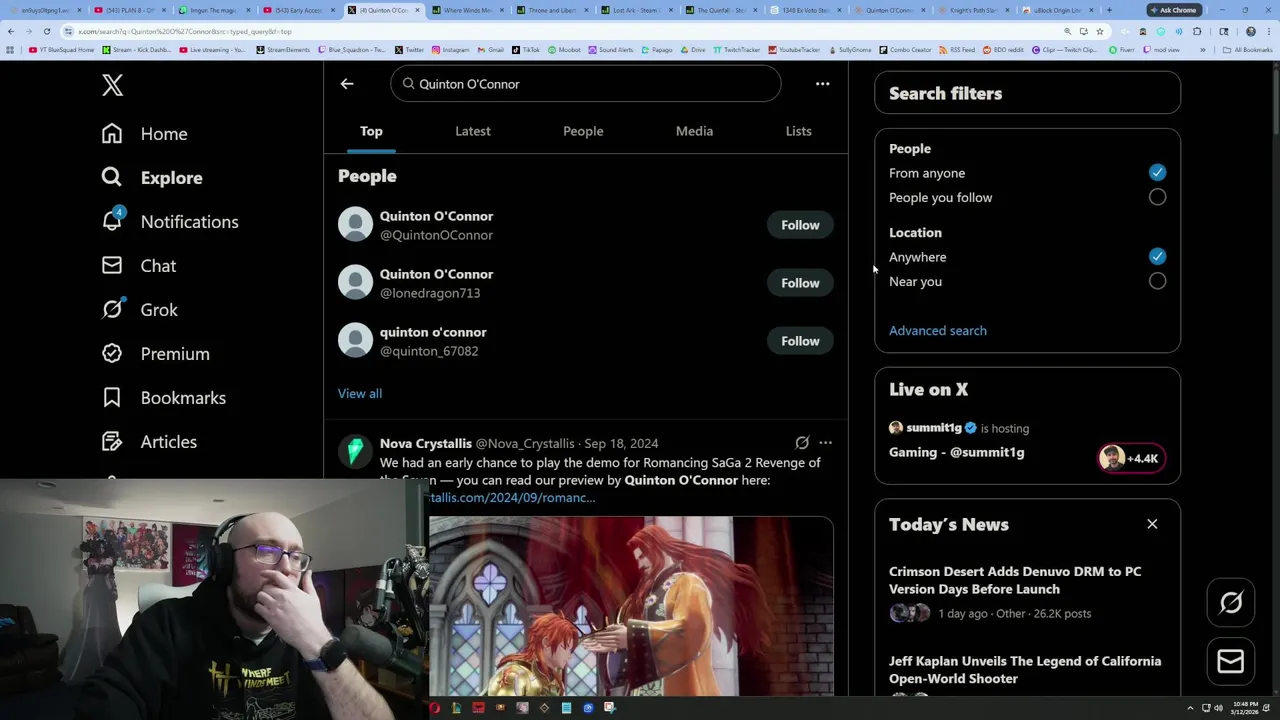Viewport: 1280px width, 720px height.
Task: Close the Today's News panel
Action: (1152, 524)
